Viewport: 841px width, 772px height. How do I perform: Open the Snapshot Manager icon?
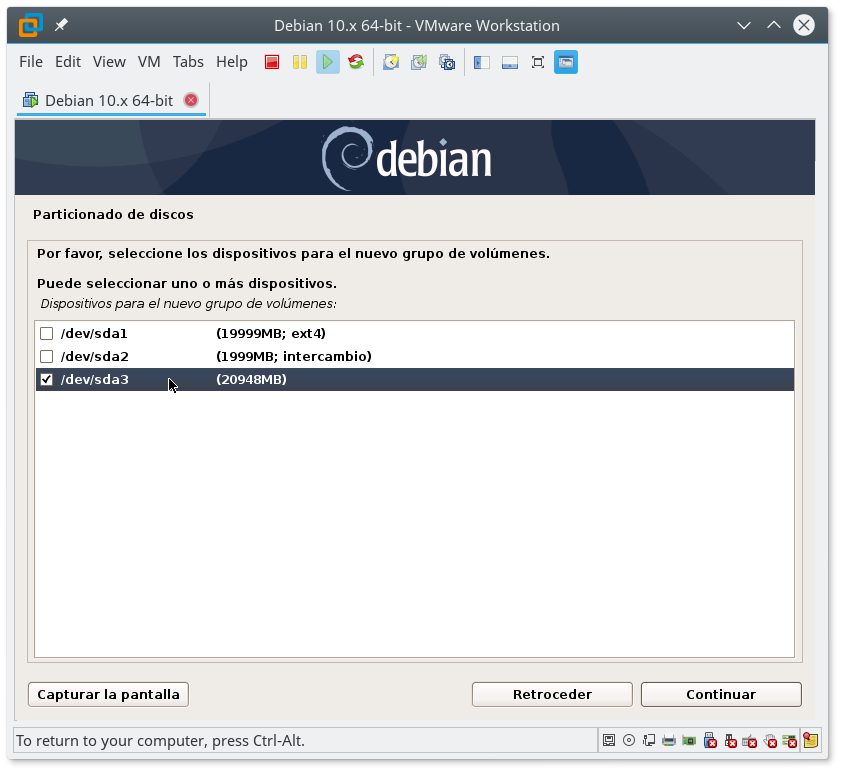click(x=447, y=62)
